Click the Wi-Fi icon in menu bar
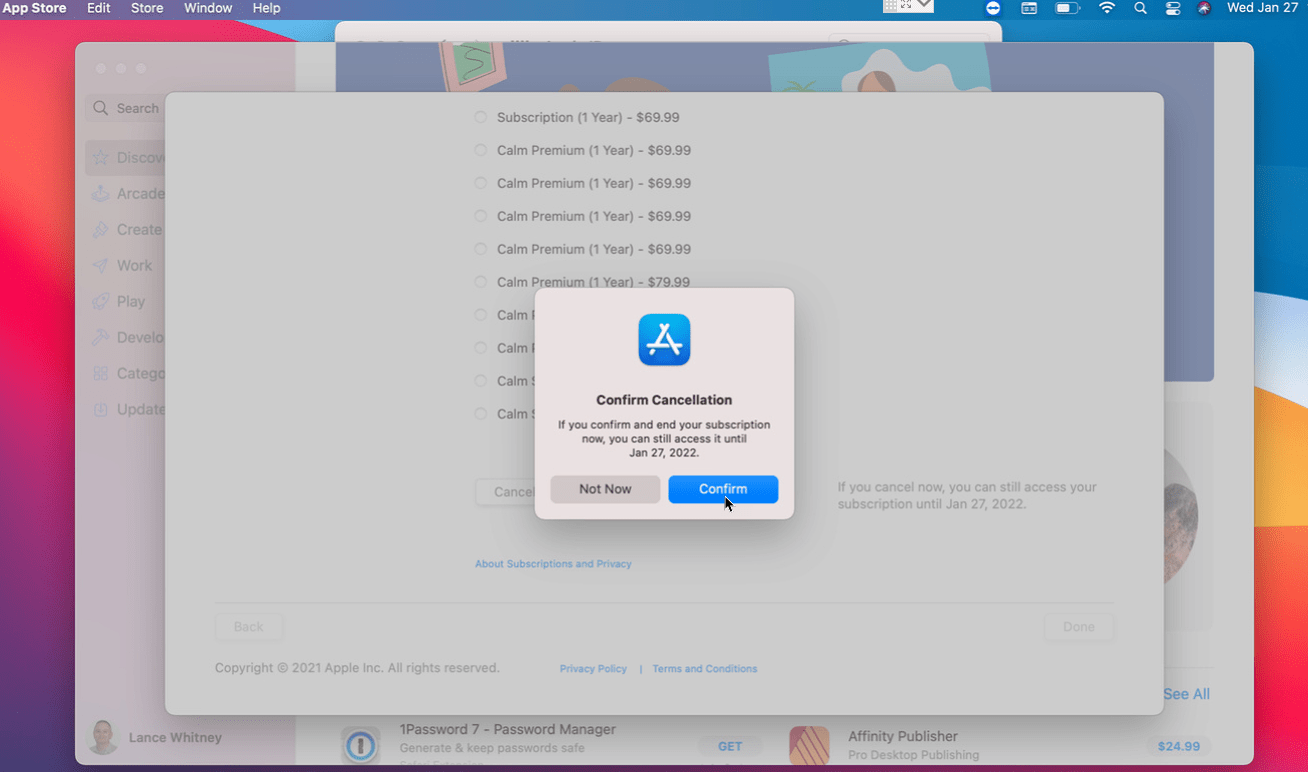Screen dimensions: 1308x772 pyautogui.click(x=1107, y=8)
